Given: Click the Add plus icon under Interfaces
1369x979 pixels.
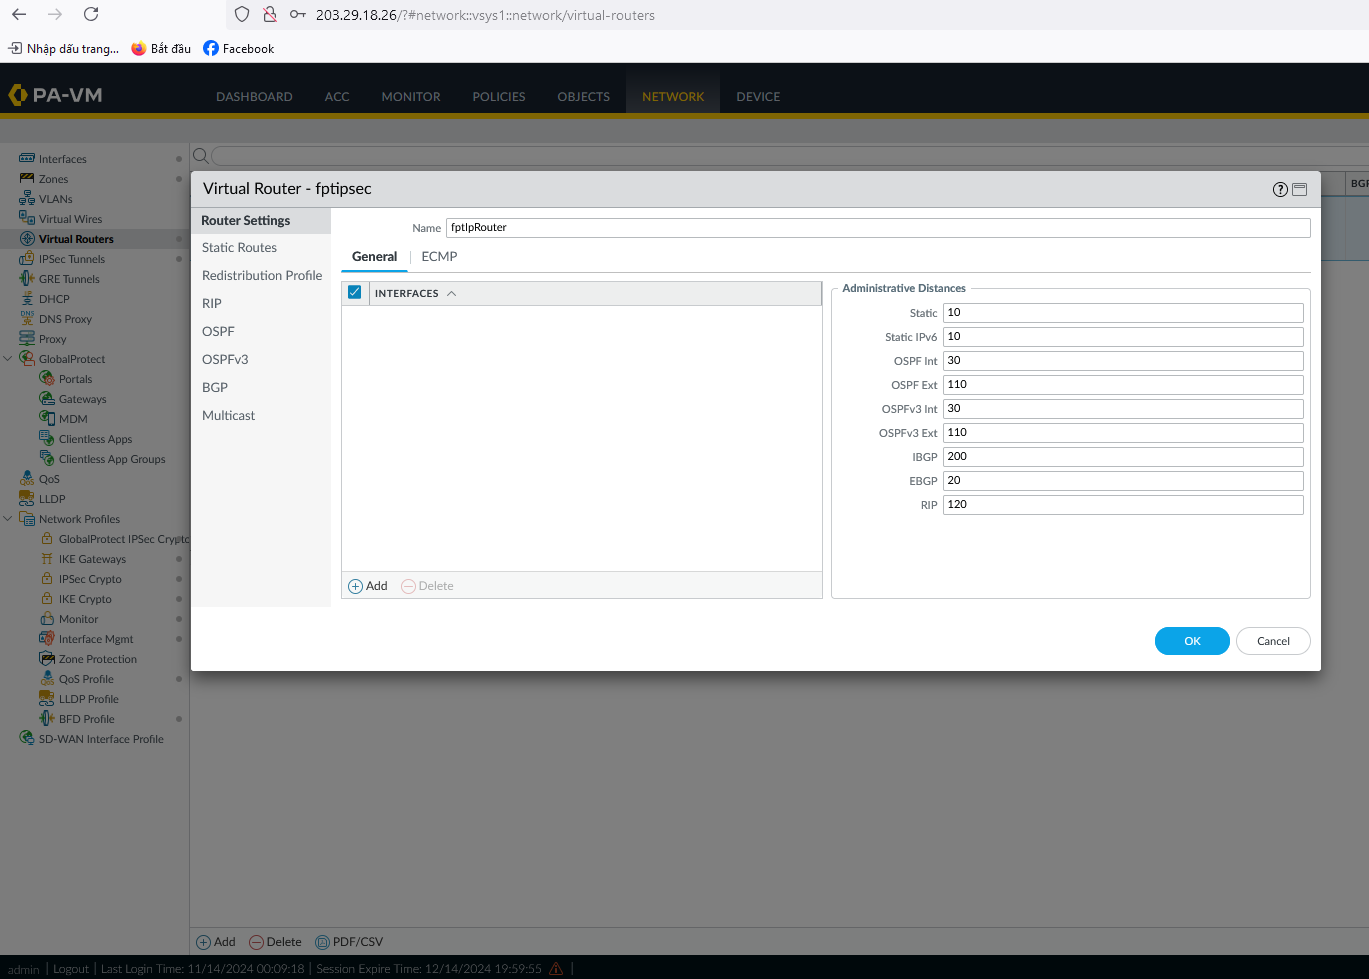Looking at the screenshot, I should pos(355,586).
